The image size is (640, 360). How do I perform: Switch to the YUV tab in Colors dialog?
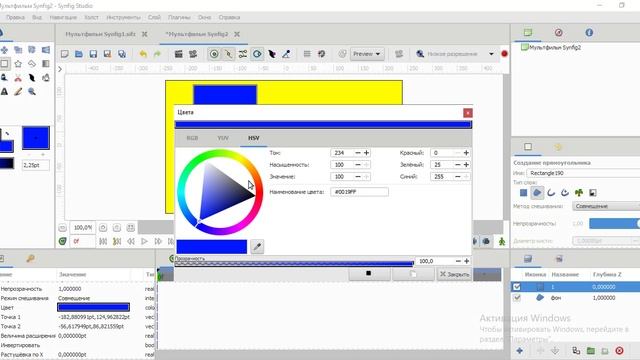pos(223,138)
